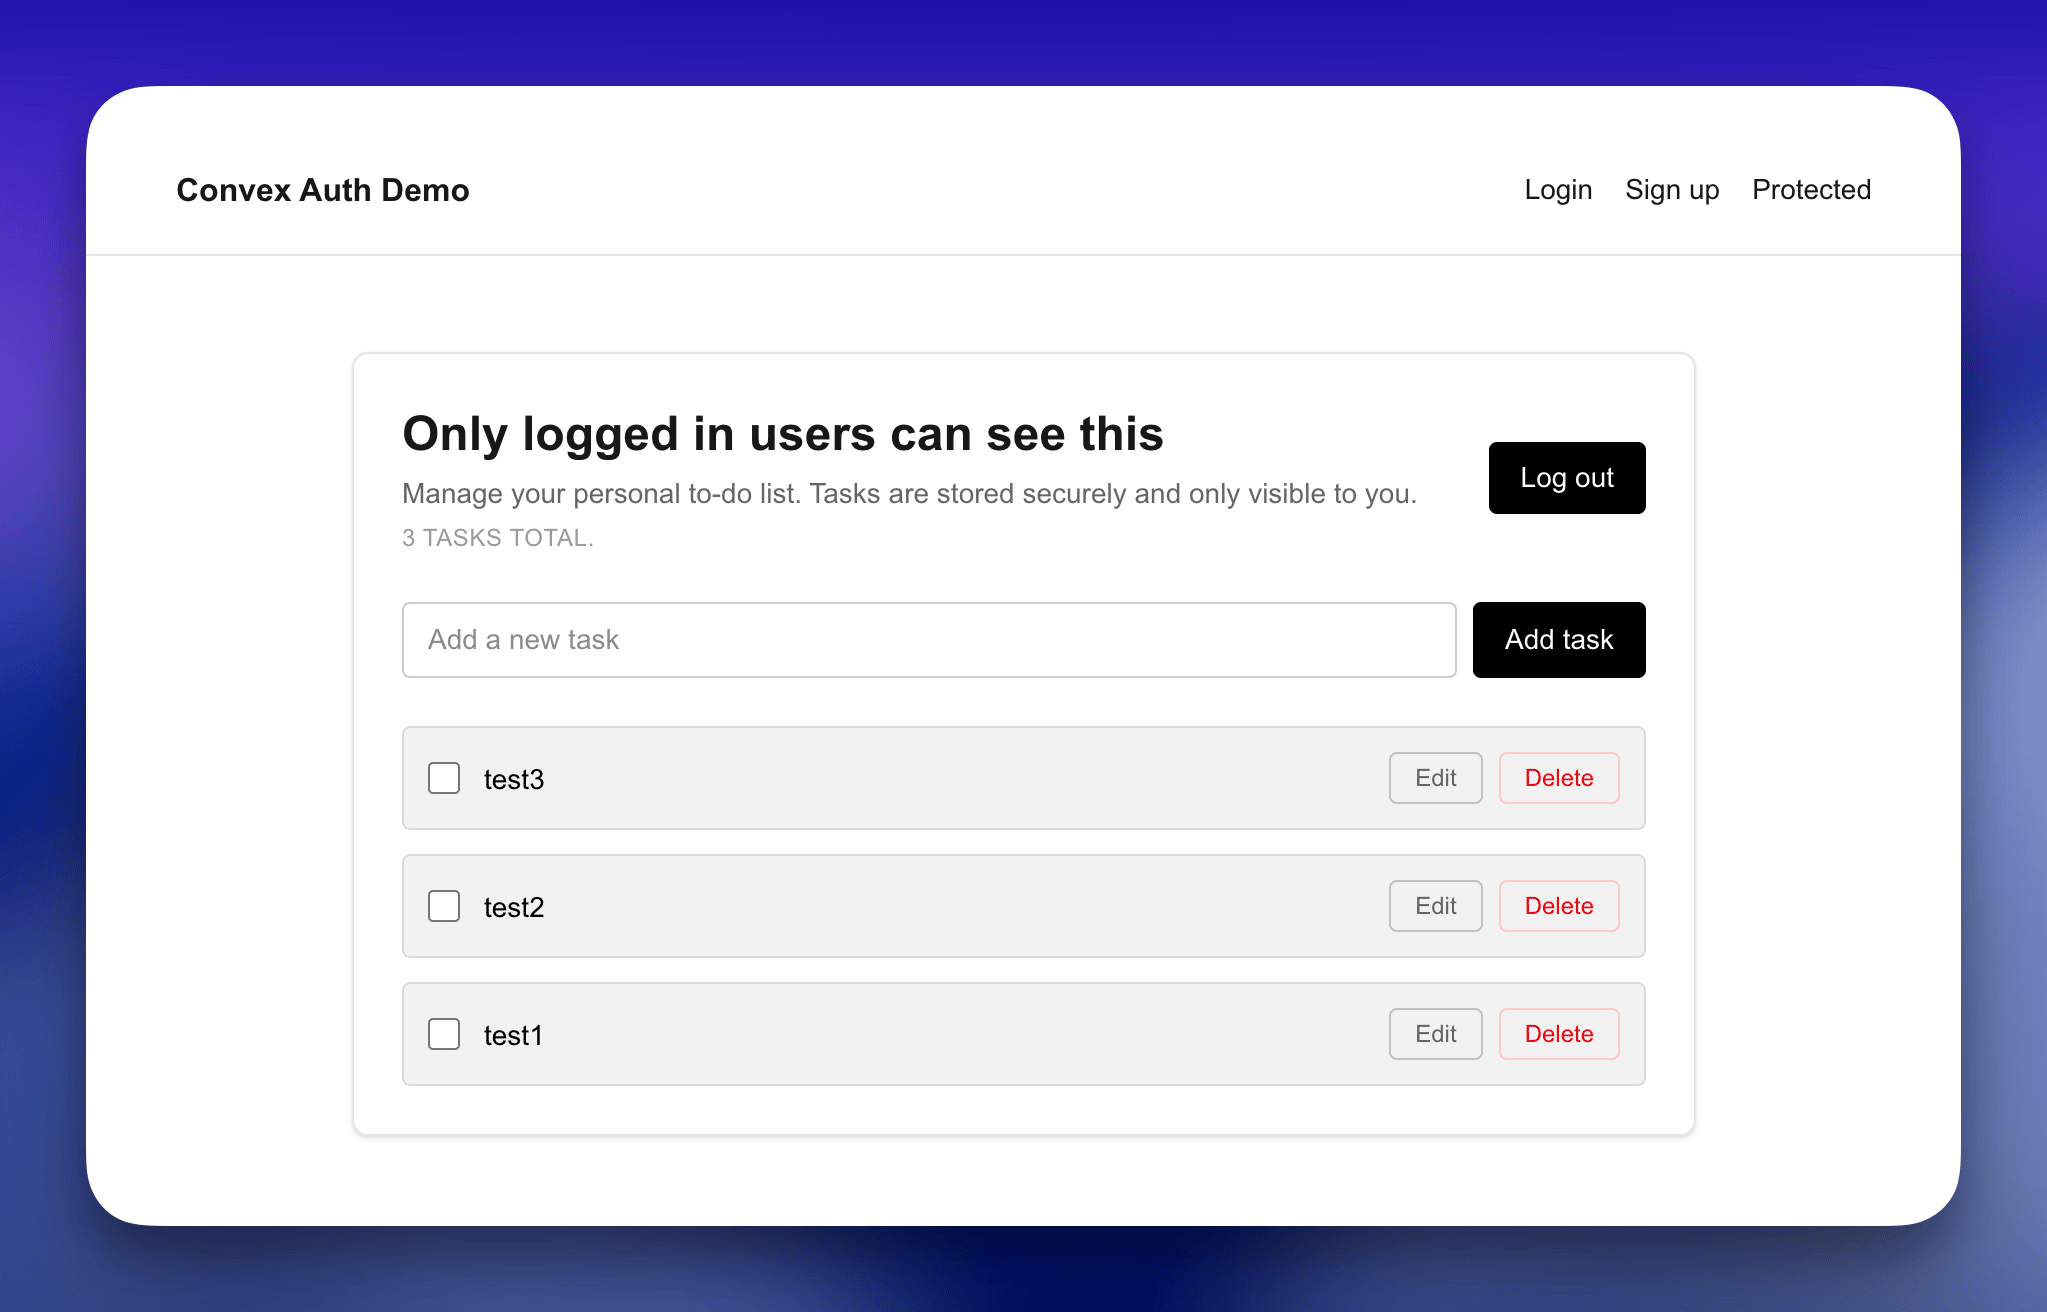2047x1312 pixels.
Task: Click the Convex Auth Demo title
Action: click(323, 190)
